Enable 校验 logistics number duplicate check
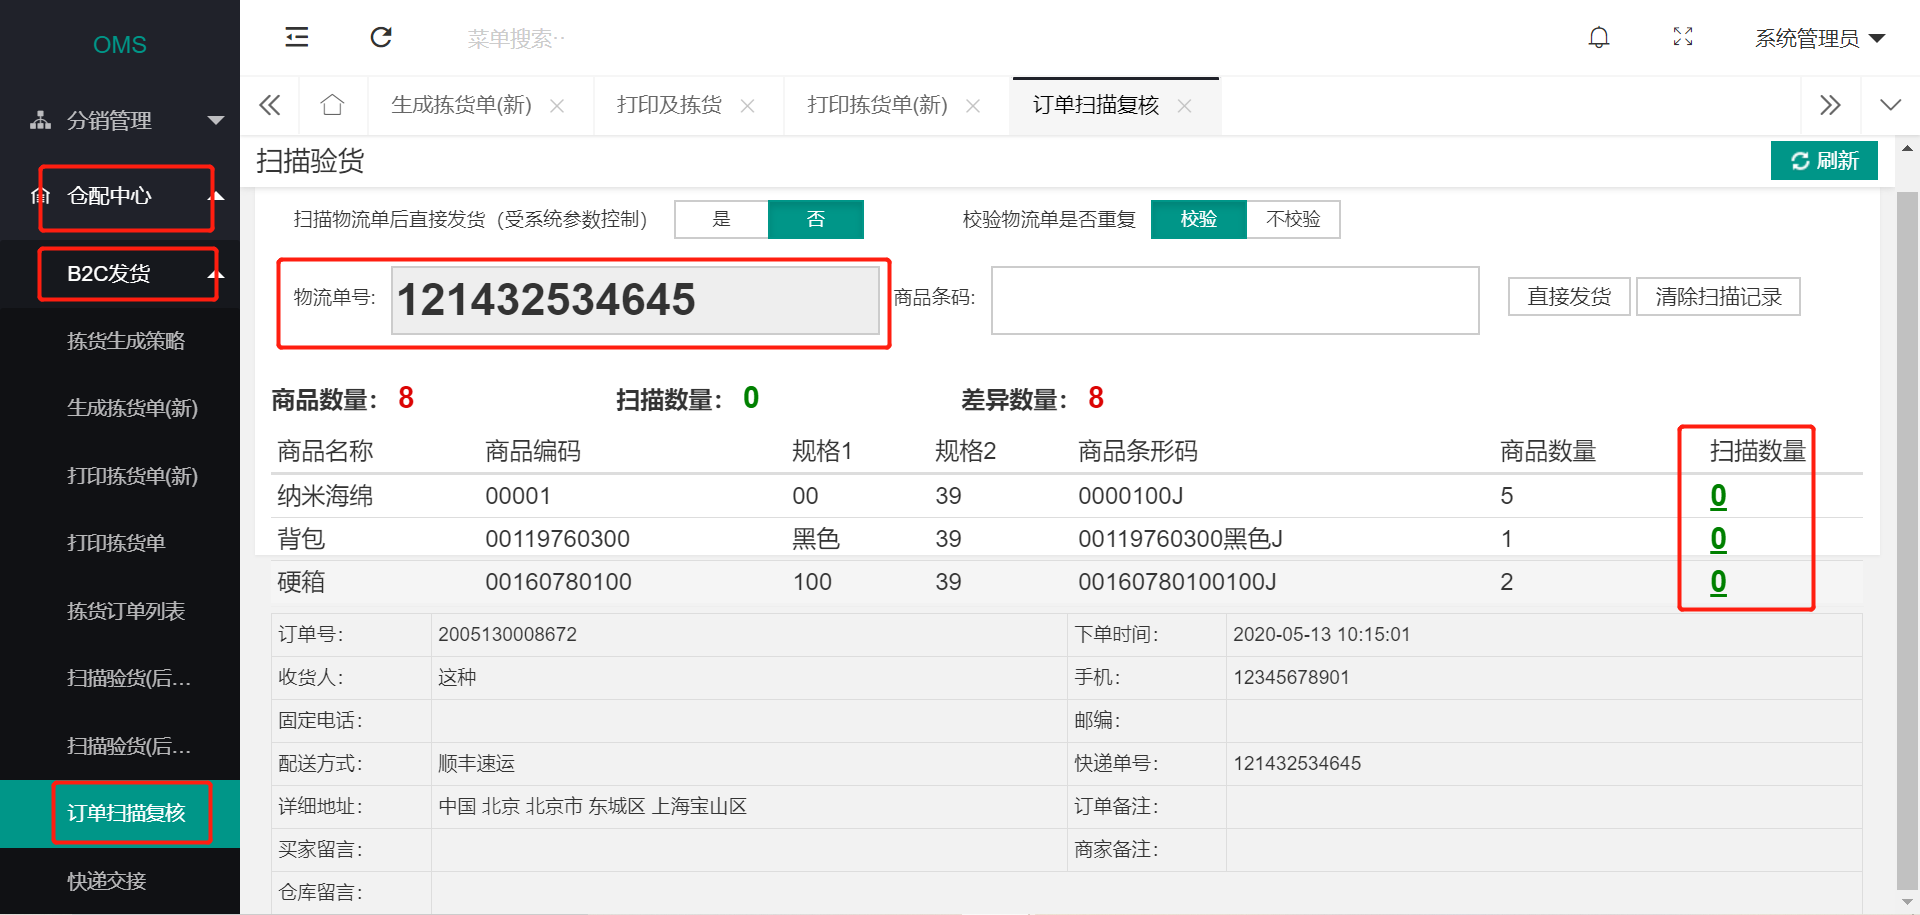This screenshot has width=1920, height=915. (x=1198, y=219)
